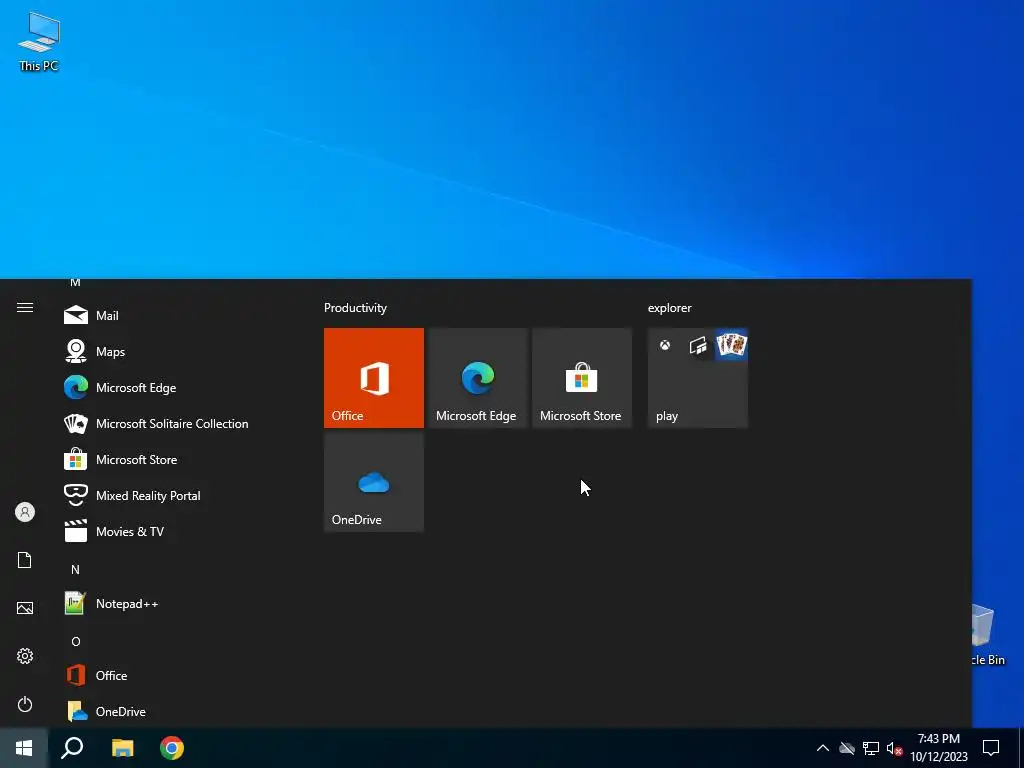
Task: Open the play tile folder
Action: (697, 378)
